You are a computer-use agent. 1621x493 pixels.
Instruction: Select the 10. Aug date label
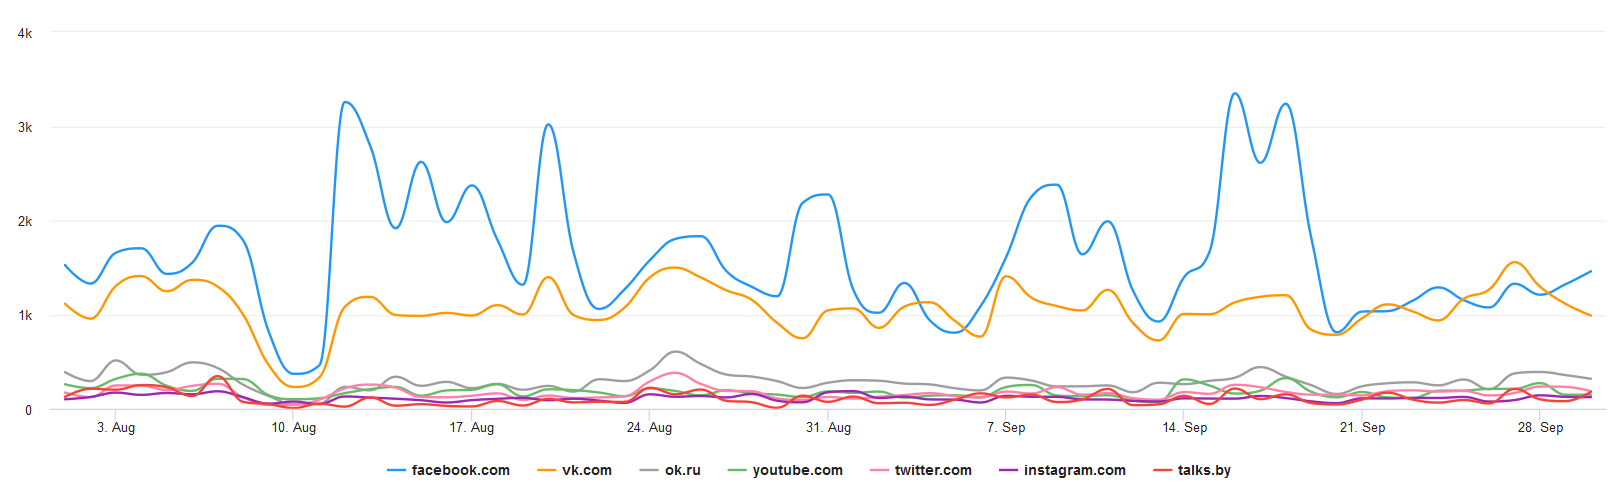click(294, 427)
